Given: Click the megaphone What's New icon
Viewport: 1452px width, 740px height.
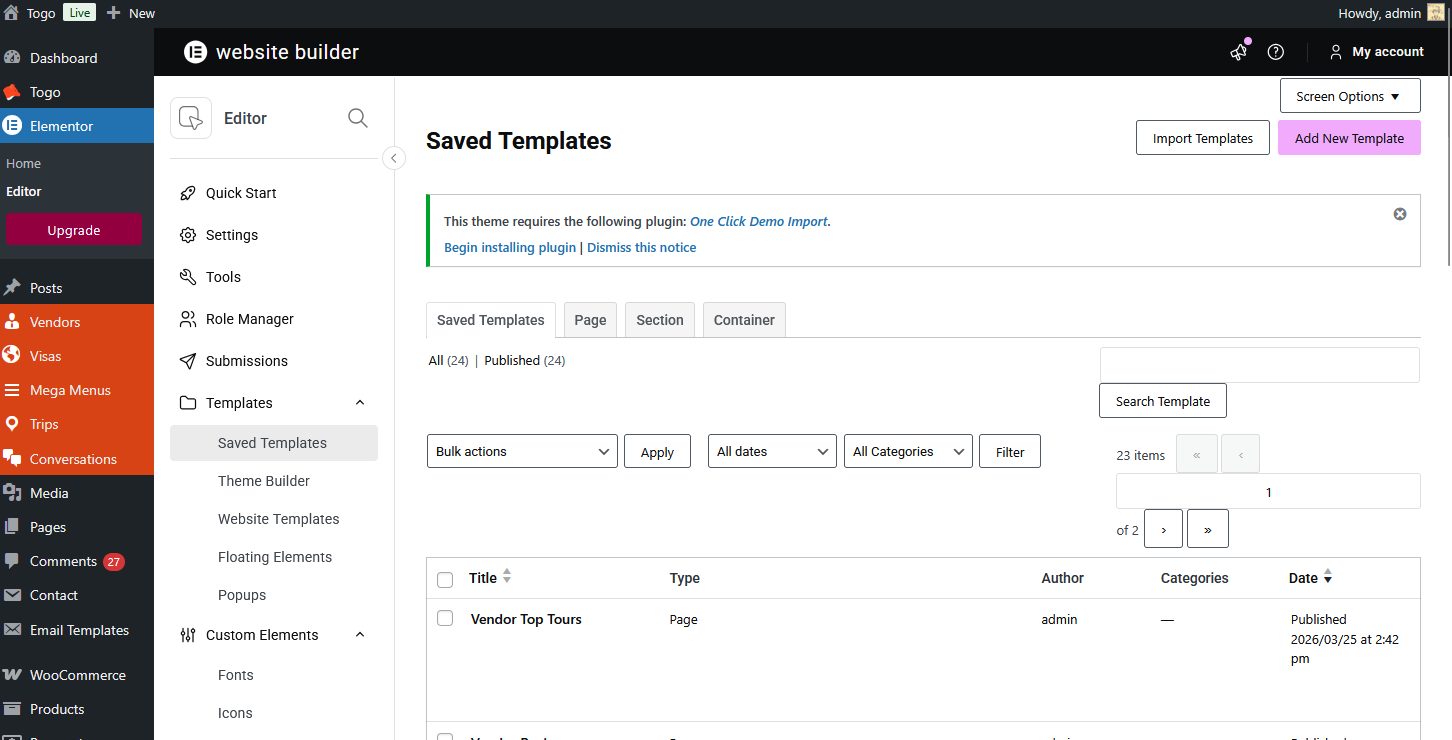Looking at the screenshot, I should click(1239, 52).
